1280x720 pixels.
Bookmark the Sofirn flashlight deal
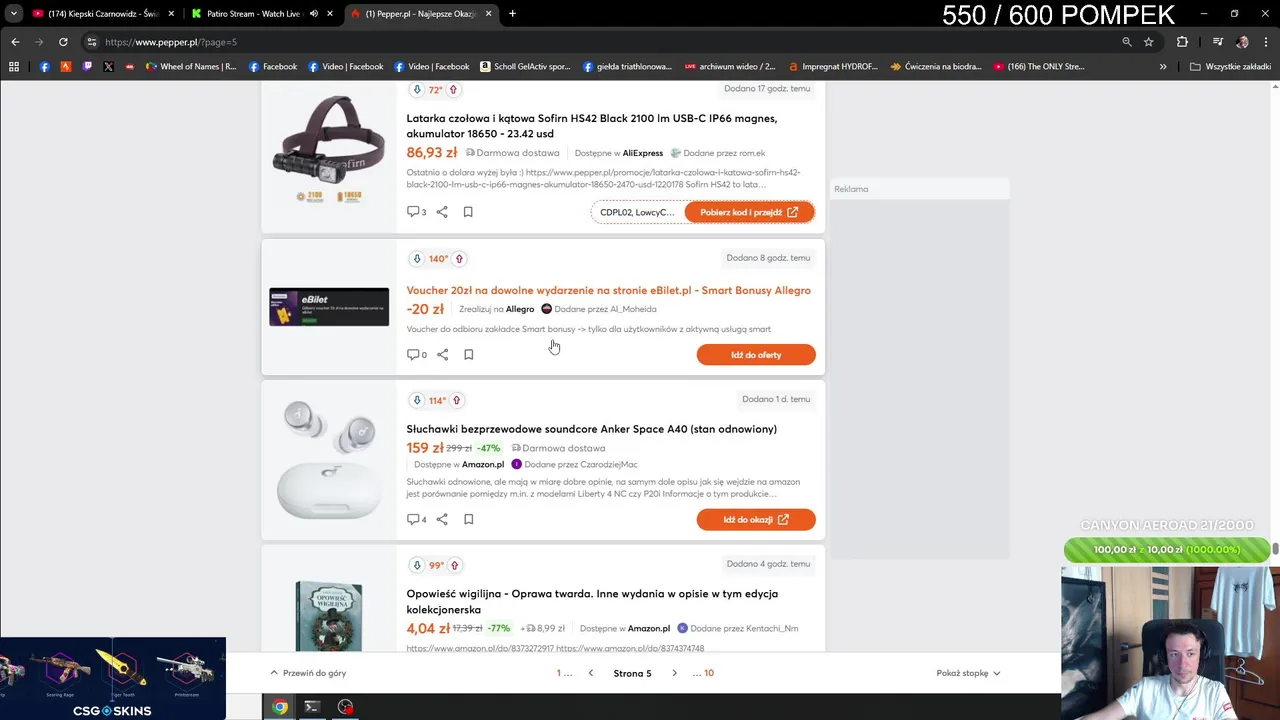click(468, 212)
